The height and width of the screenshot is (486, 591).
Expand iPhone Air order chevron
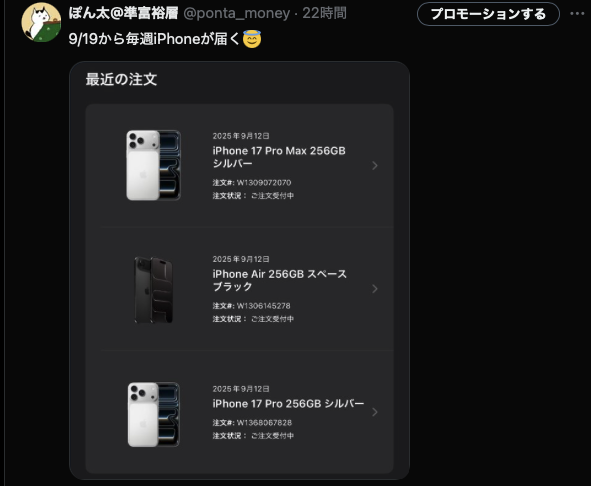(375, 289)
